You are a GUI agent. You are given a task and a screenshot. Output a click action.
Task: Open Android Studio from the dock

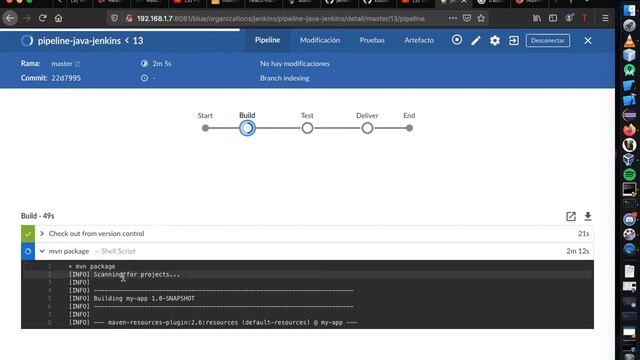coord(629,70)
